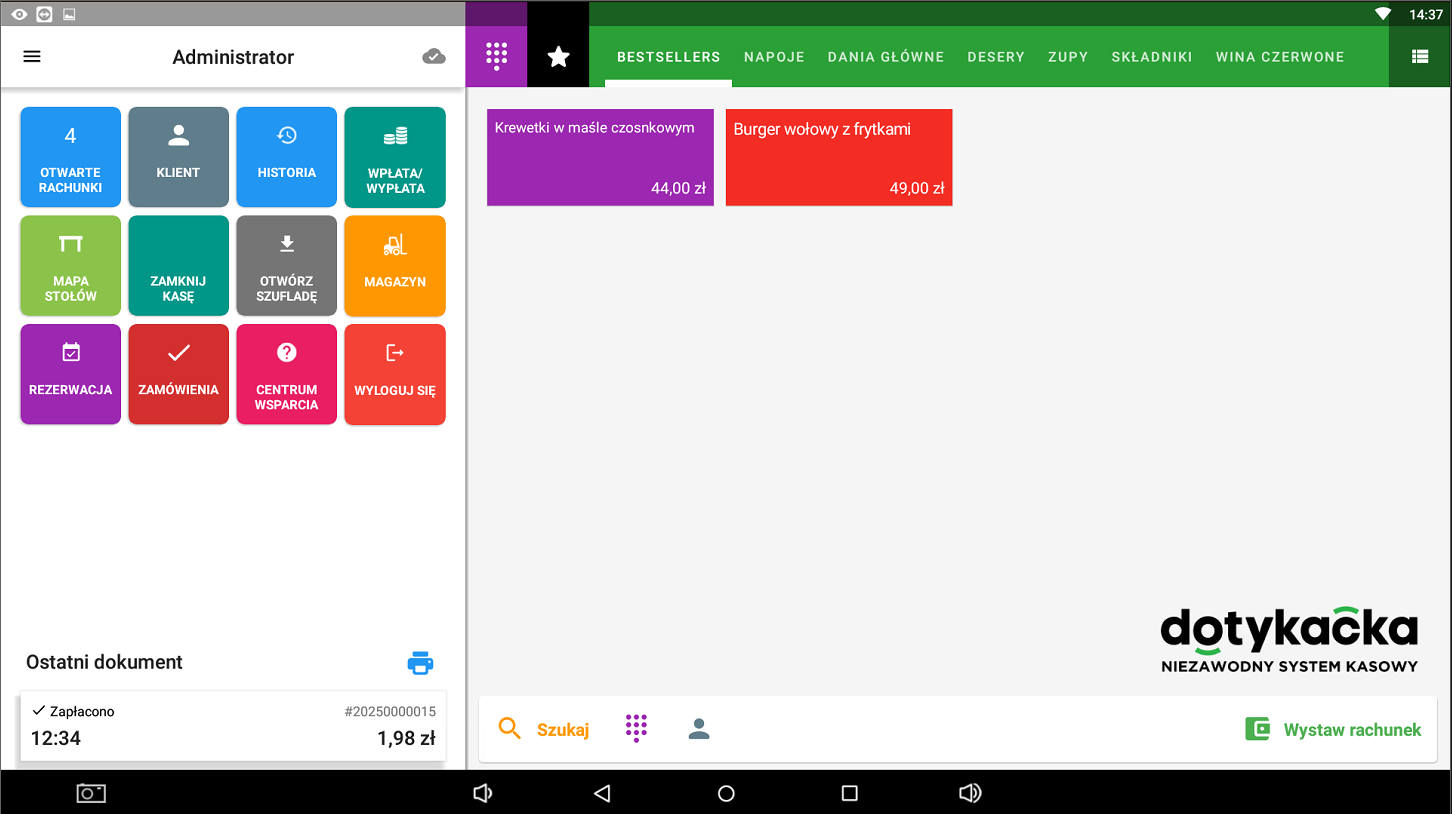The image size is (1452, 814).
Task: Open the hamburger menu next to Administrator
Action: [x=32, y=57]
